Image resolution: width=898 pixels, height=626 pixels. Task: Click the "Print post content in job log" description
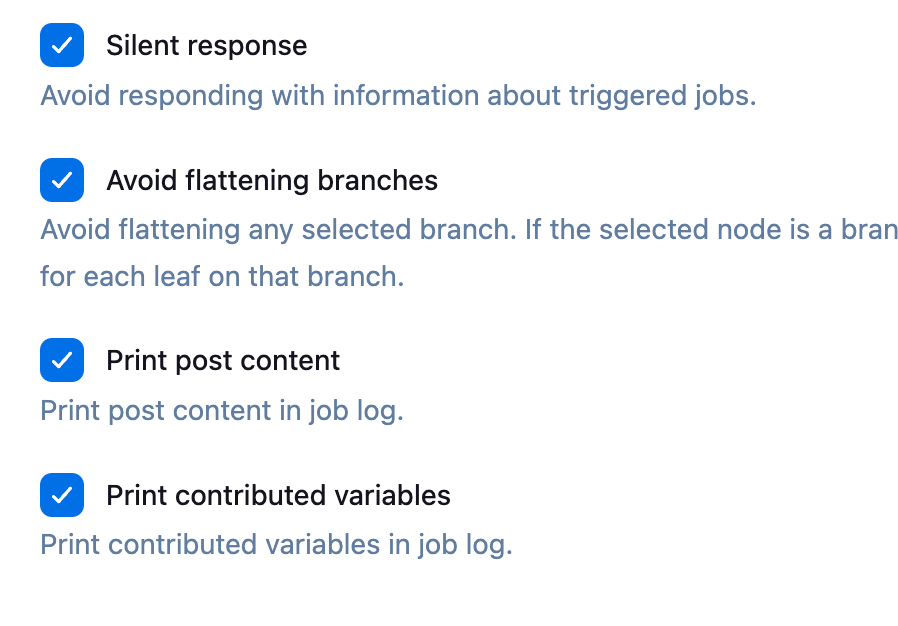[222, 411]
